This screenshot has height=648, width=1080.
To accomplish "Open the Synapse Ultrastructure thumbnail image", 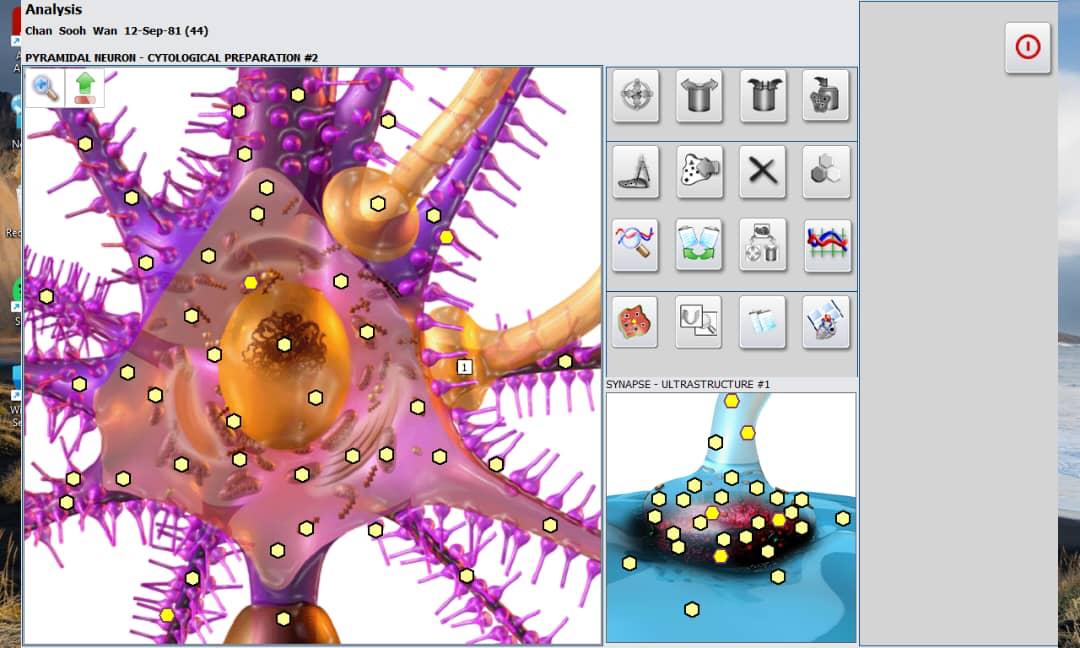I will (x=731, y=517).
